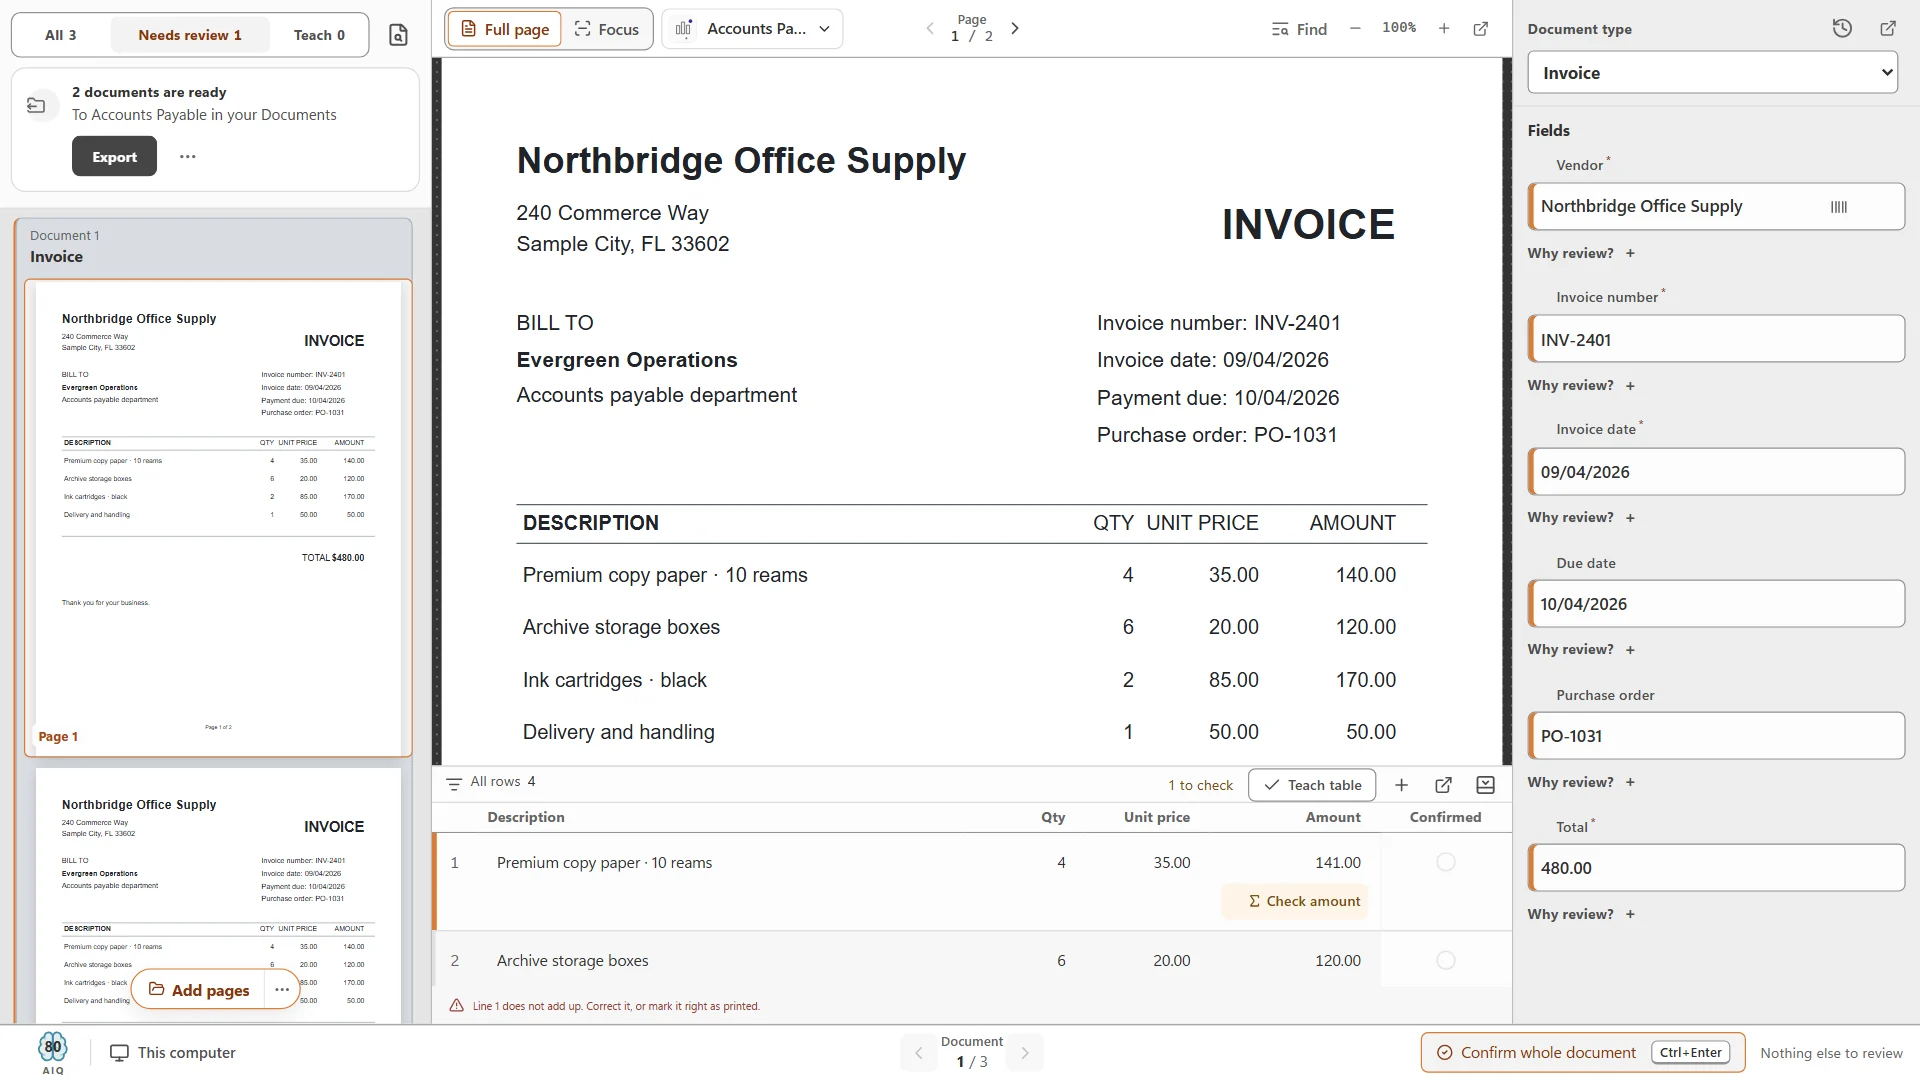Open document type history icon
Viewport: 1920px width, 1080px height.
click(x=1842, y=29)
